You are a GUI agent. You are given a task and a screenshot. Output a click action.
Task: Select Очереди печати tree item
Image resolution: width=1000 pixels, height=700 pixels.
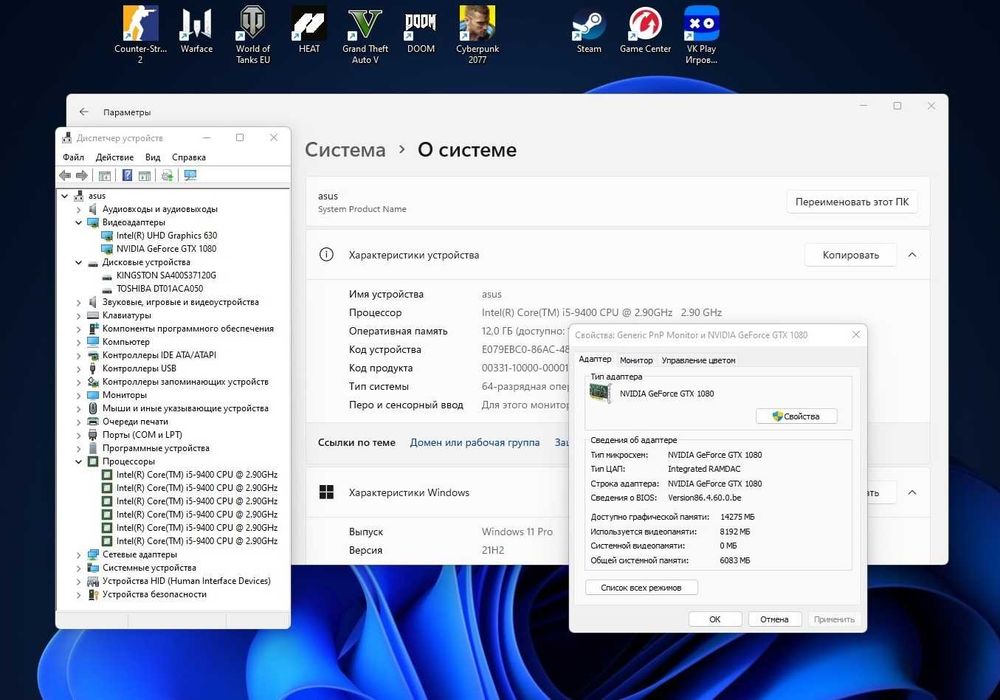(x=135, y=421)
